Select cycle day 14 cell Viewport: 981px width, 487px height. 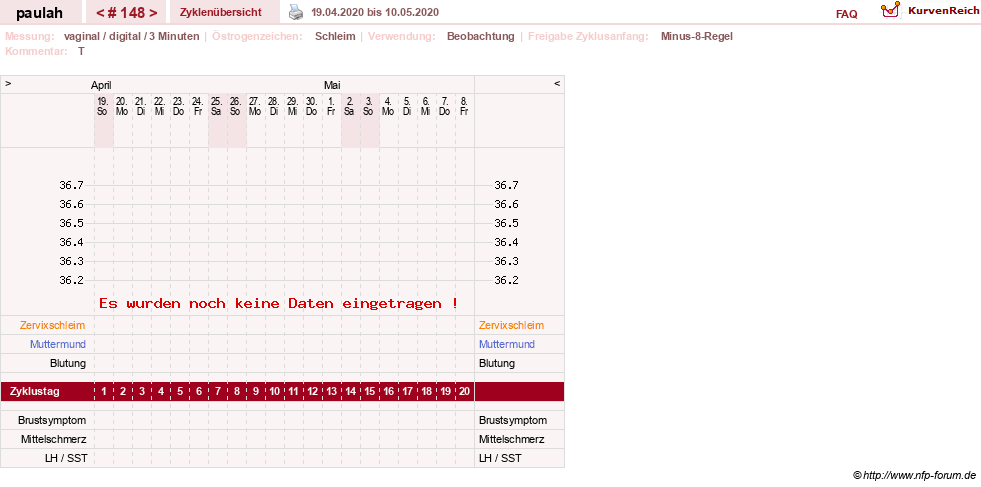pos(350,392)
